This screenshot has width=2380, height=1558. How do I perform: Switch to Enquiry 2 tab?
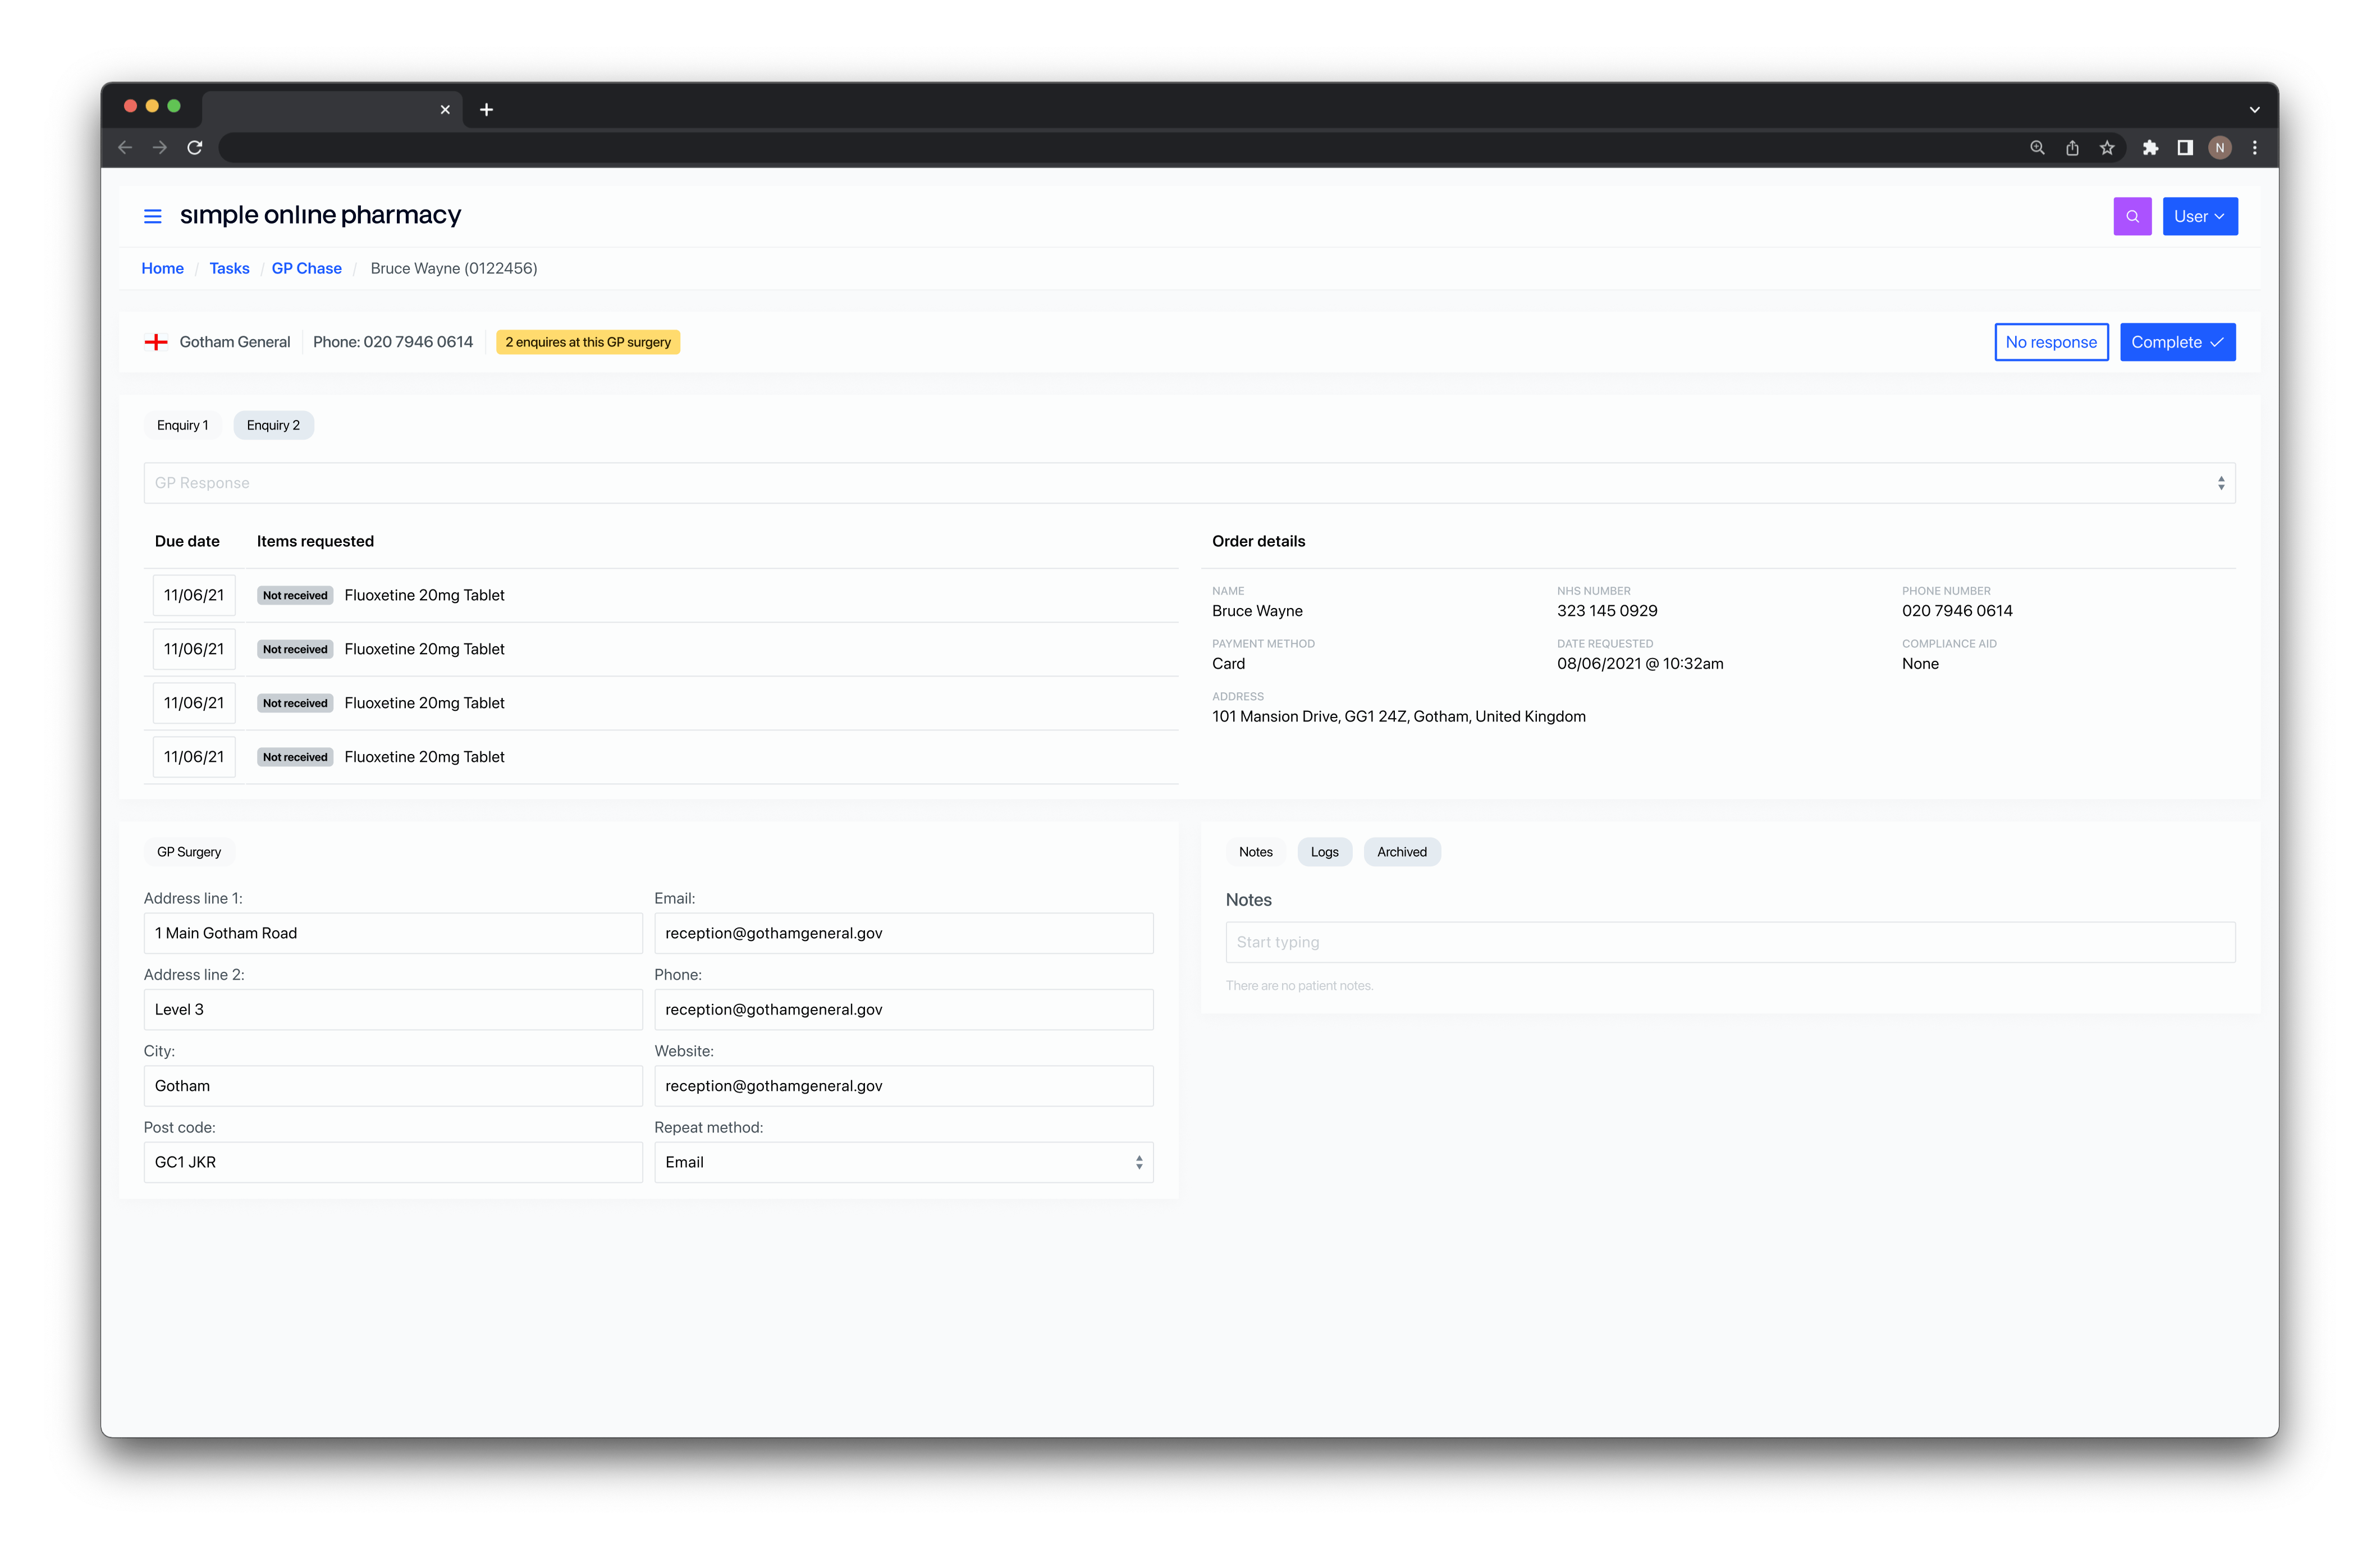point(273,425)
